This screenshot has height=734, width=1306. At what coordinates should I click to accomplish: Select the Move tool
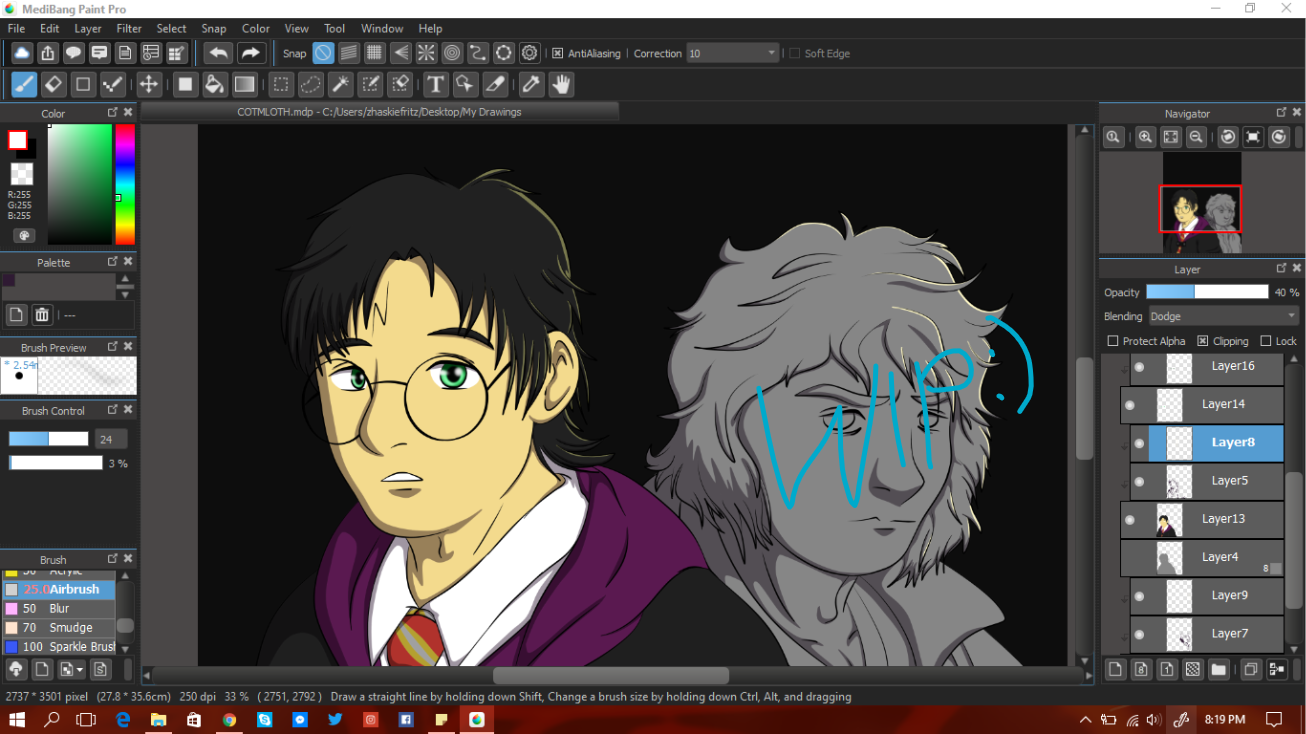tap(149, 85)
